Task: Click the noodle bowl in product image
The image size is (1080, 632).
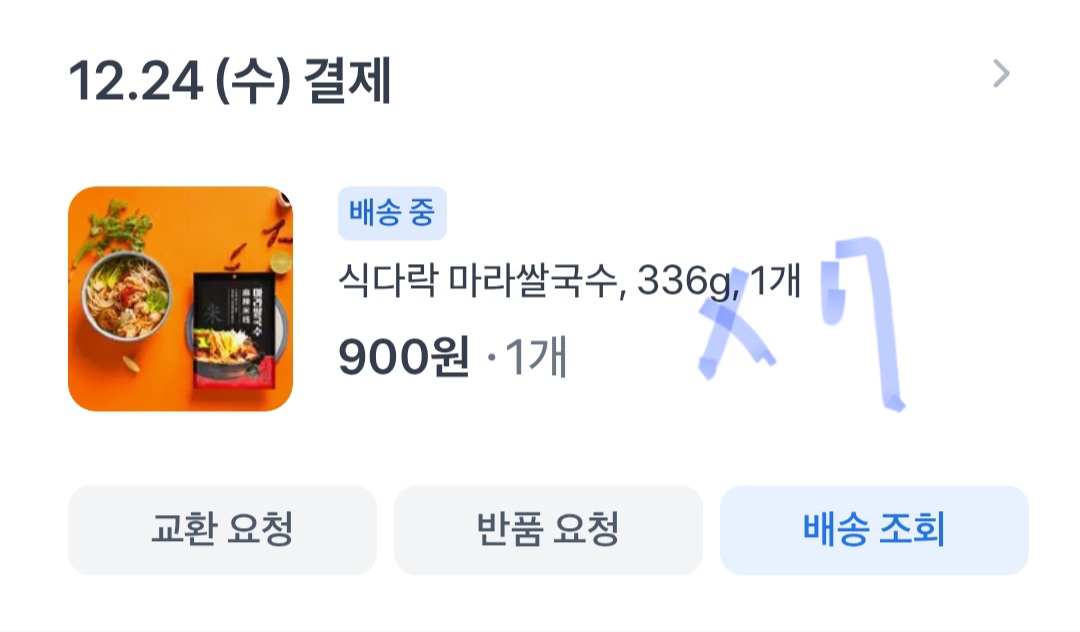Action: click(x=127, y=297)
